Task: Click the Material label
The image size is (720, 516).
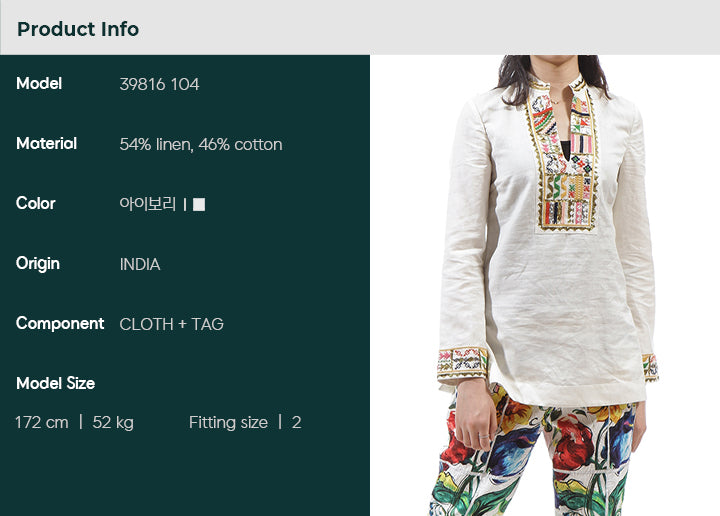Action: click(46, 144)
